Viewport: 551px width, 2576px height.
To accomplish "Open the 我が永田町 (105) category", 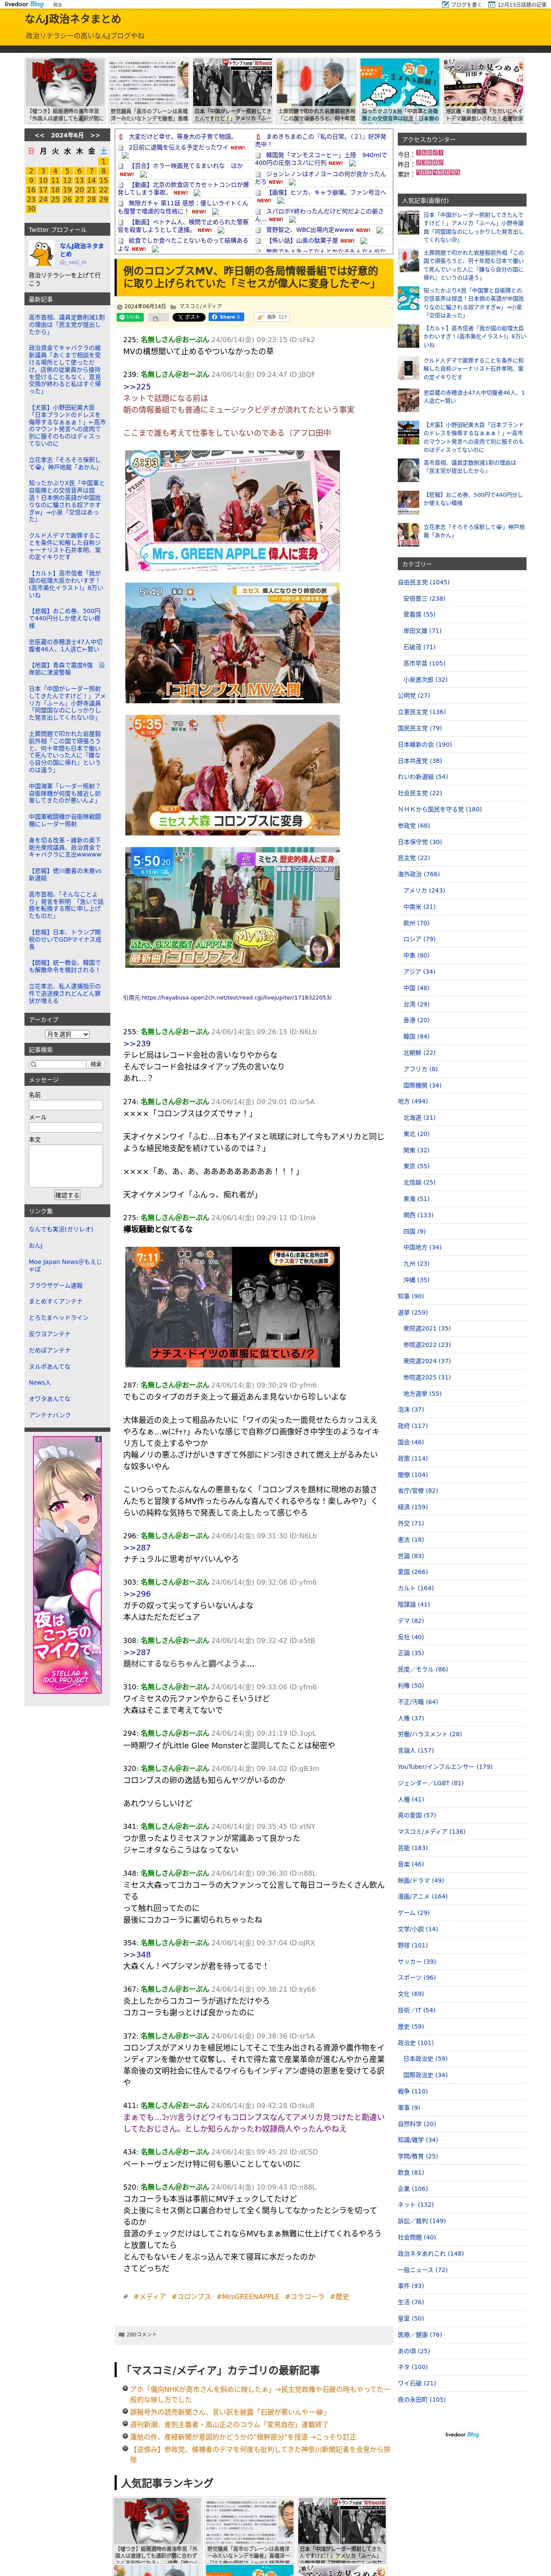I will (x=422, y=2399).
